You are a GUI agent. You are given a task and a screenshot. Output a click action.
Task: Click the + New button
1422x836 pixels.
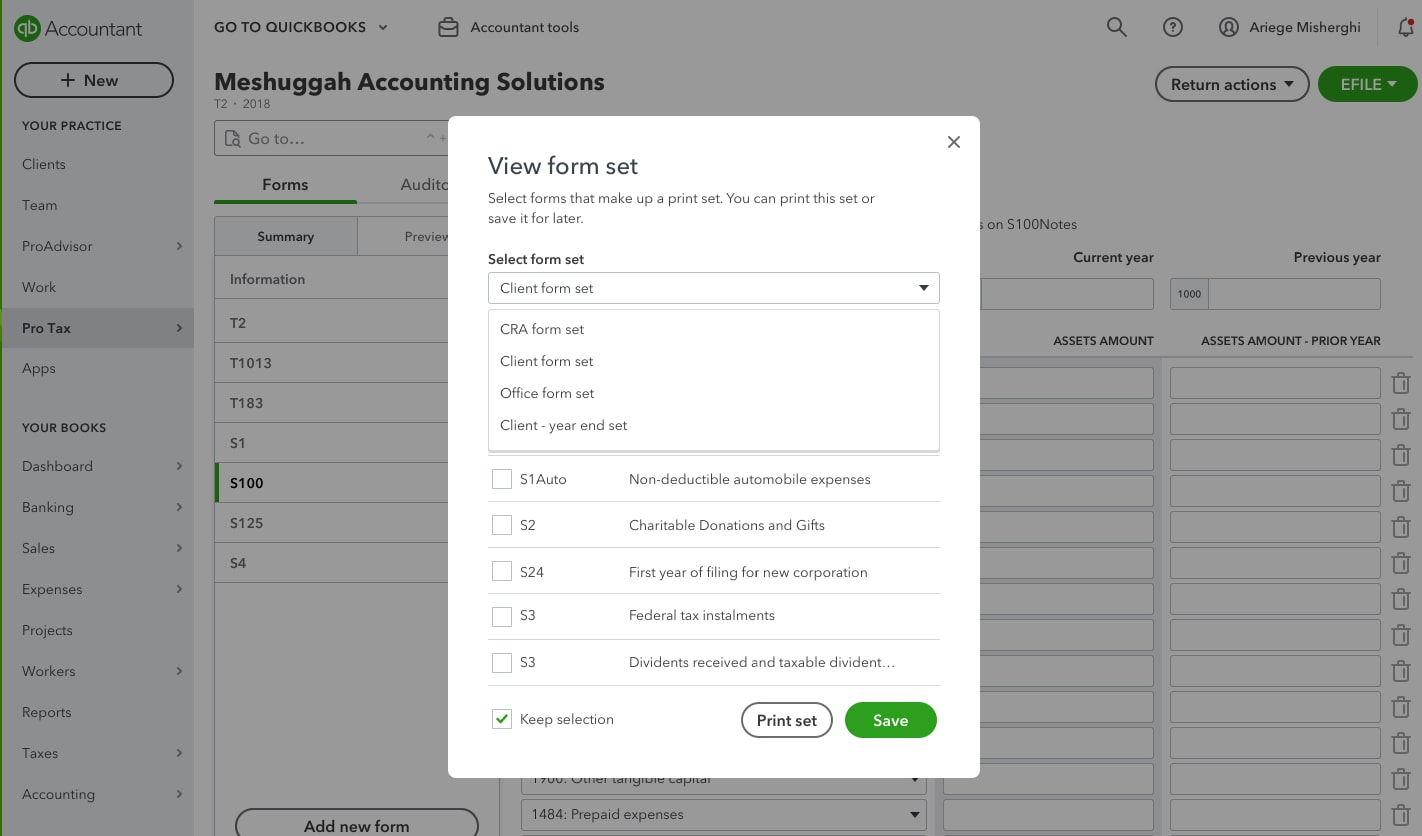(94, 81)
